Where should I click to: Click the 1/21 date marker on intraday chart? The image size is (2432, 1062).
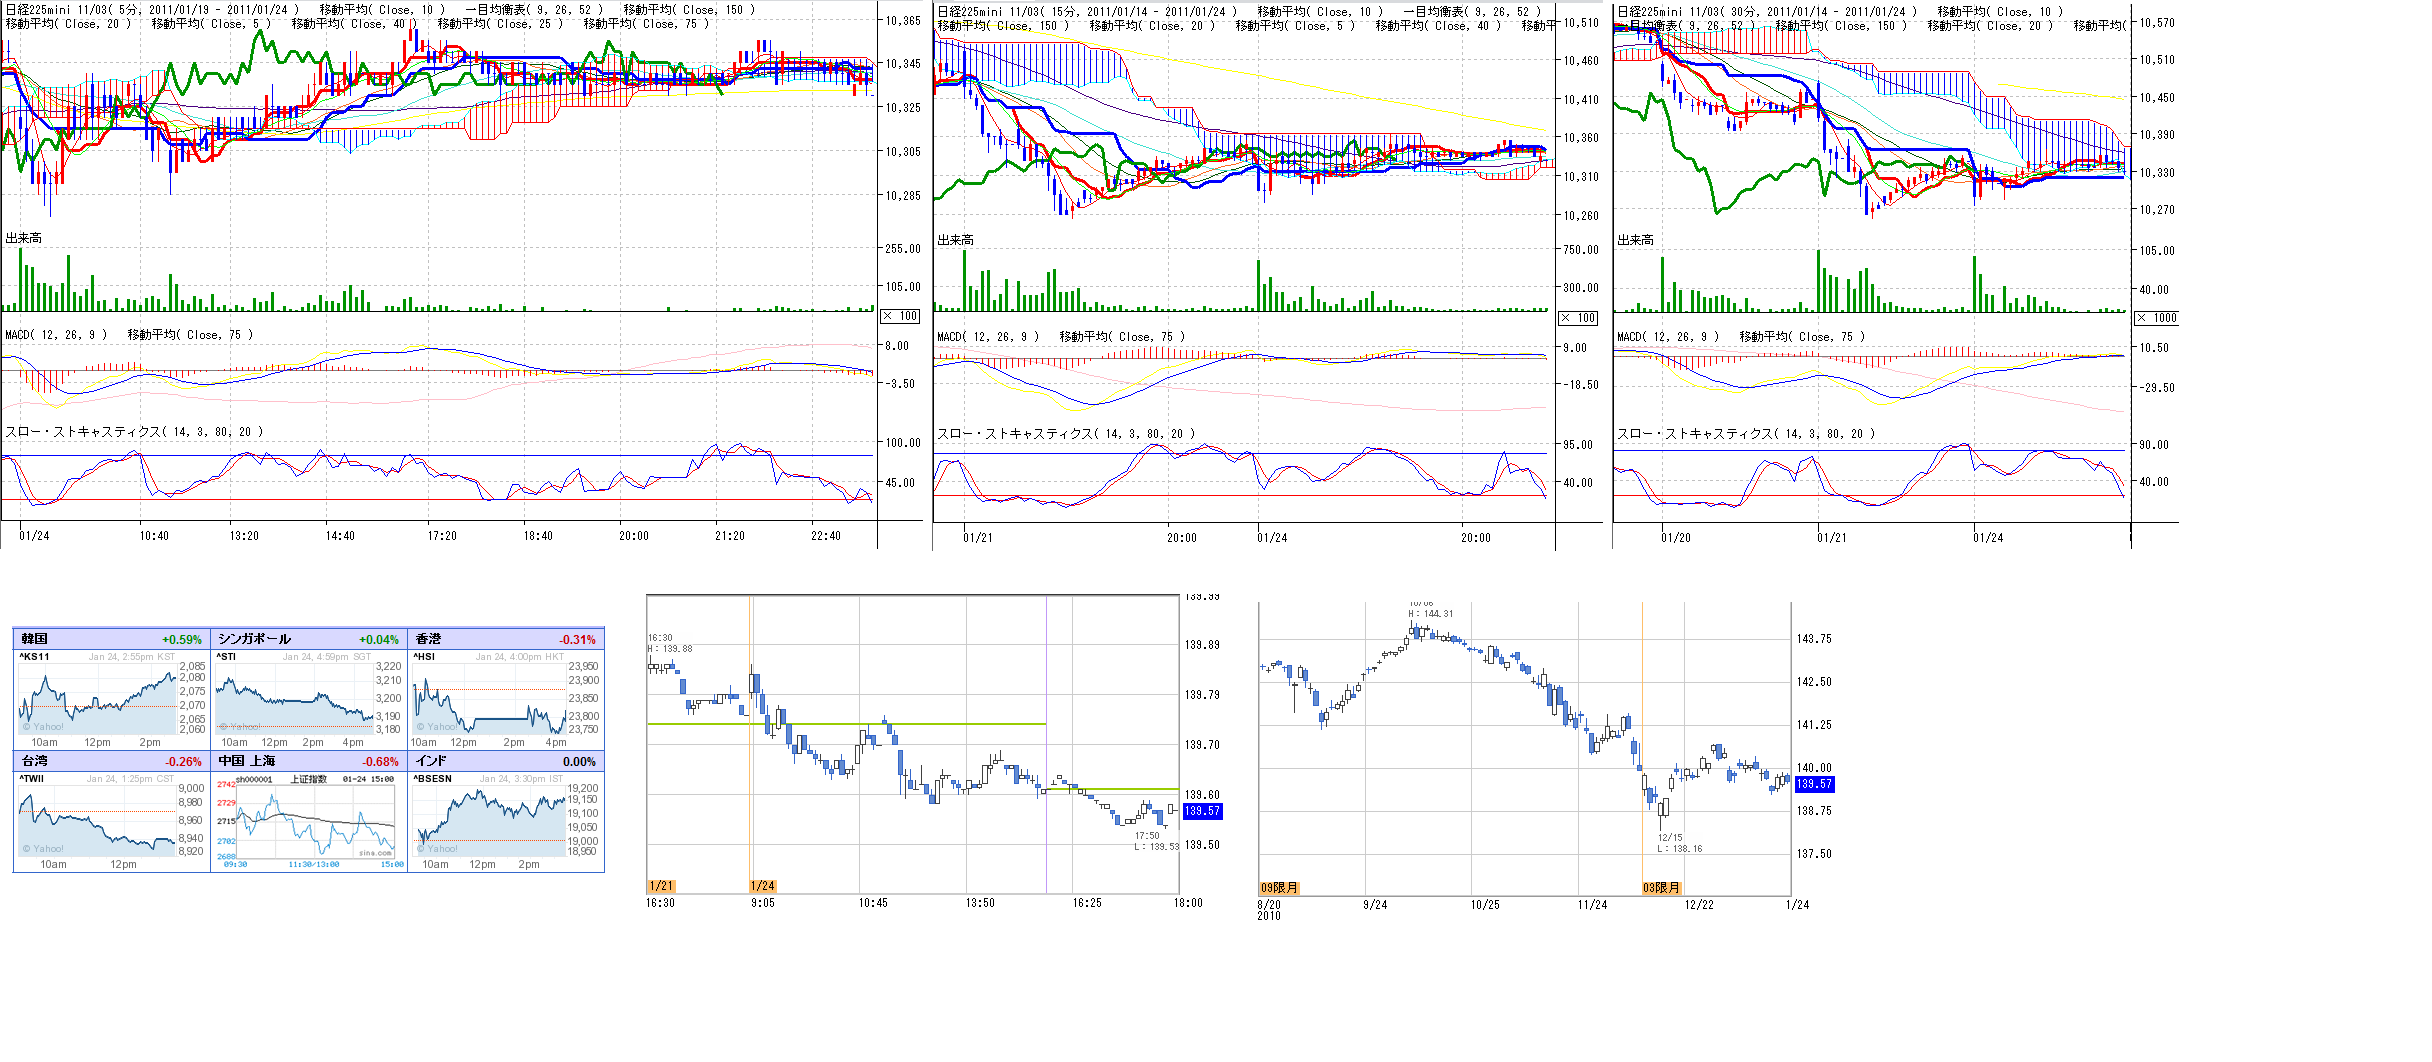[661, 886]
